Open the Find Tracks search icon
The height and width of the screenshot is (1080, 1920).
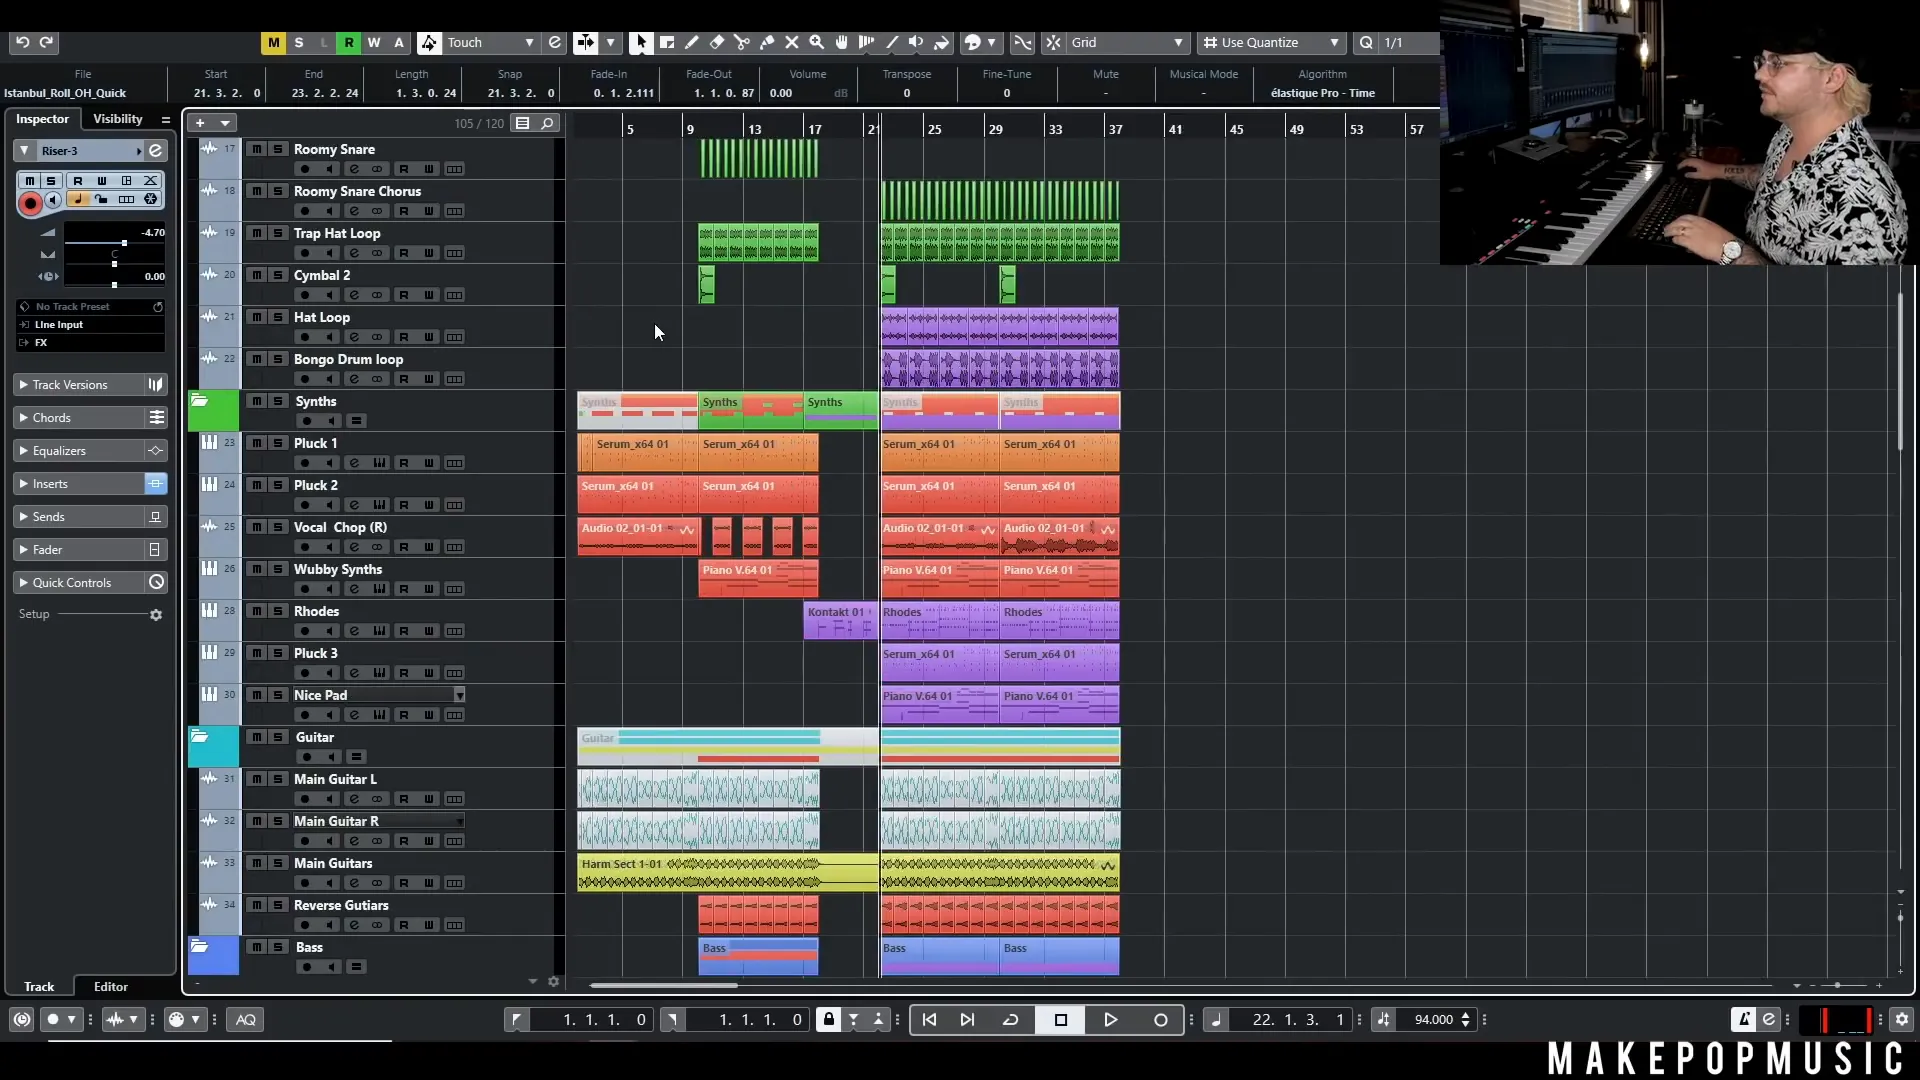coord(547,123)
